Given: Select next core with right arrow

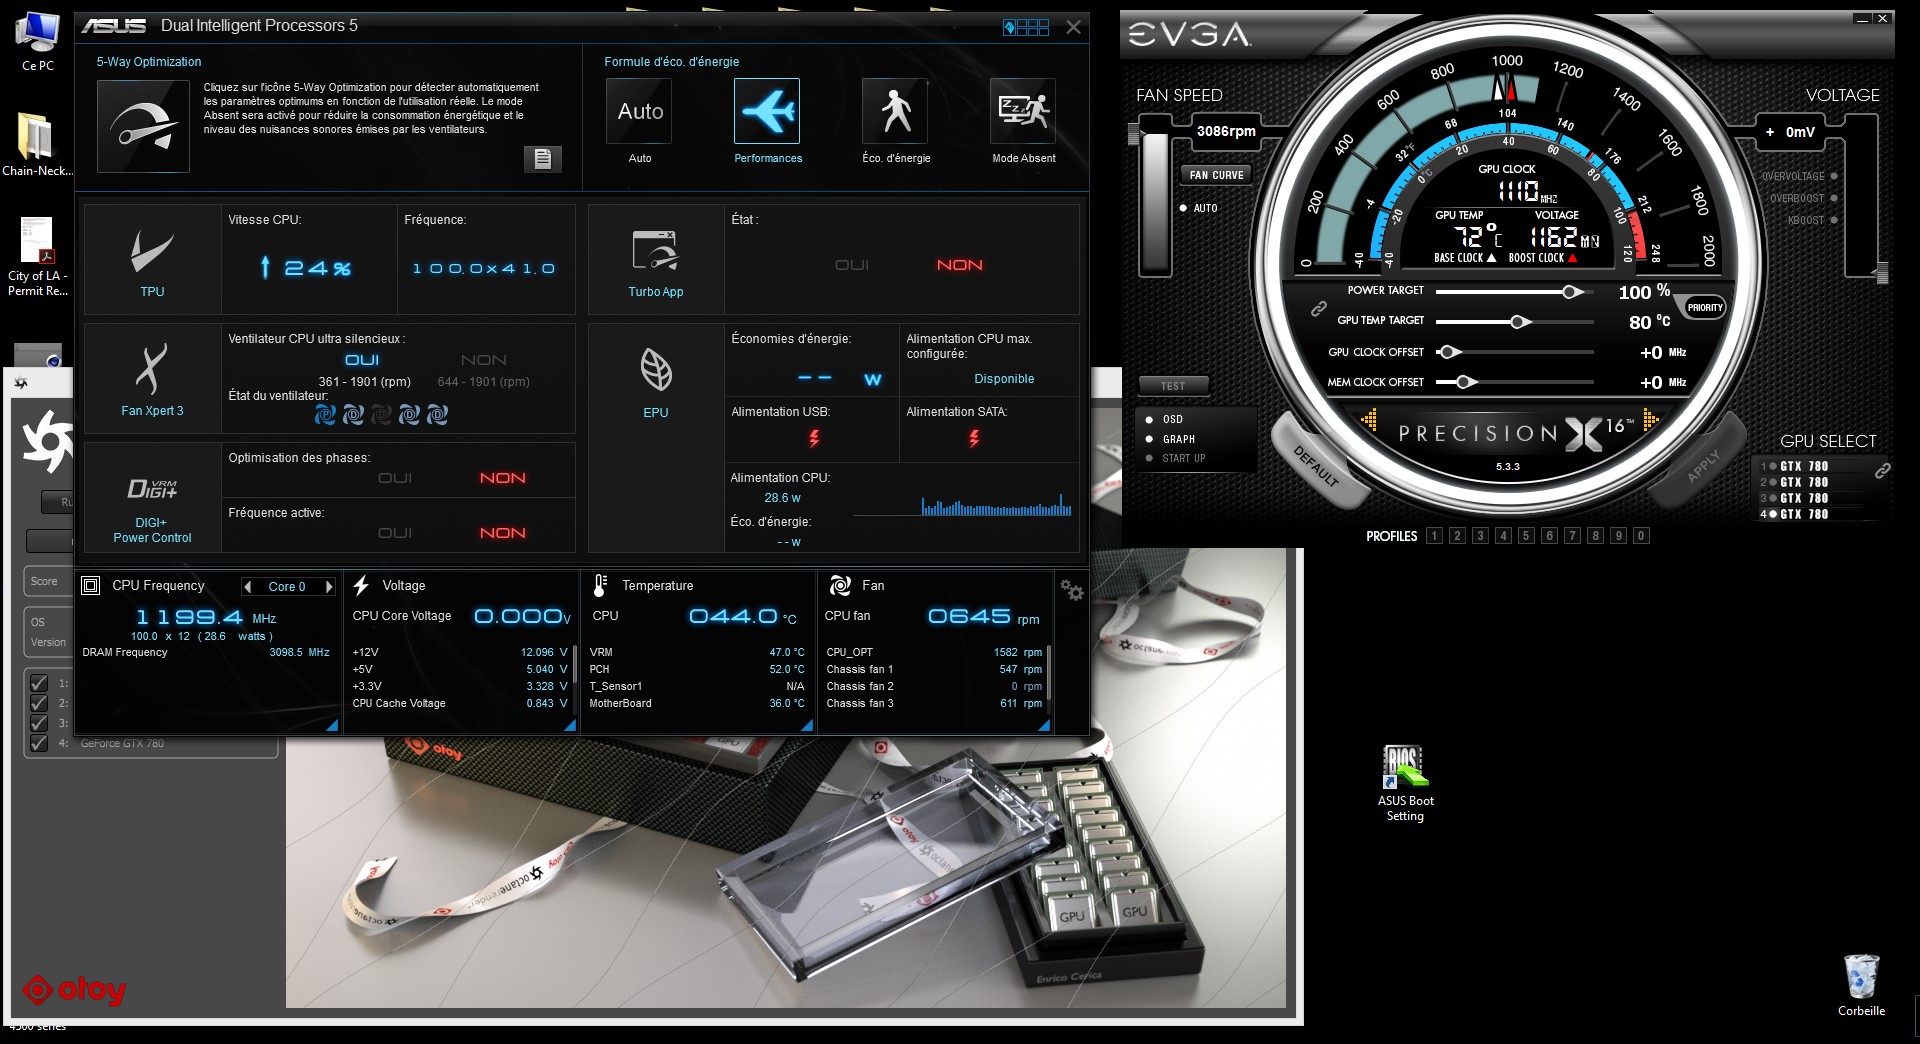Looking at the screenshot, I should click(x=329, y=587).
